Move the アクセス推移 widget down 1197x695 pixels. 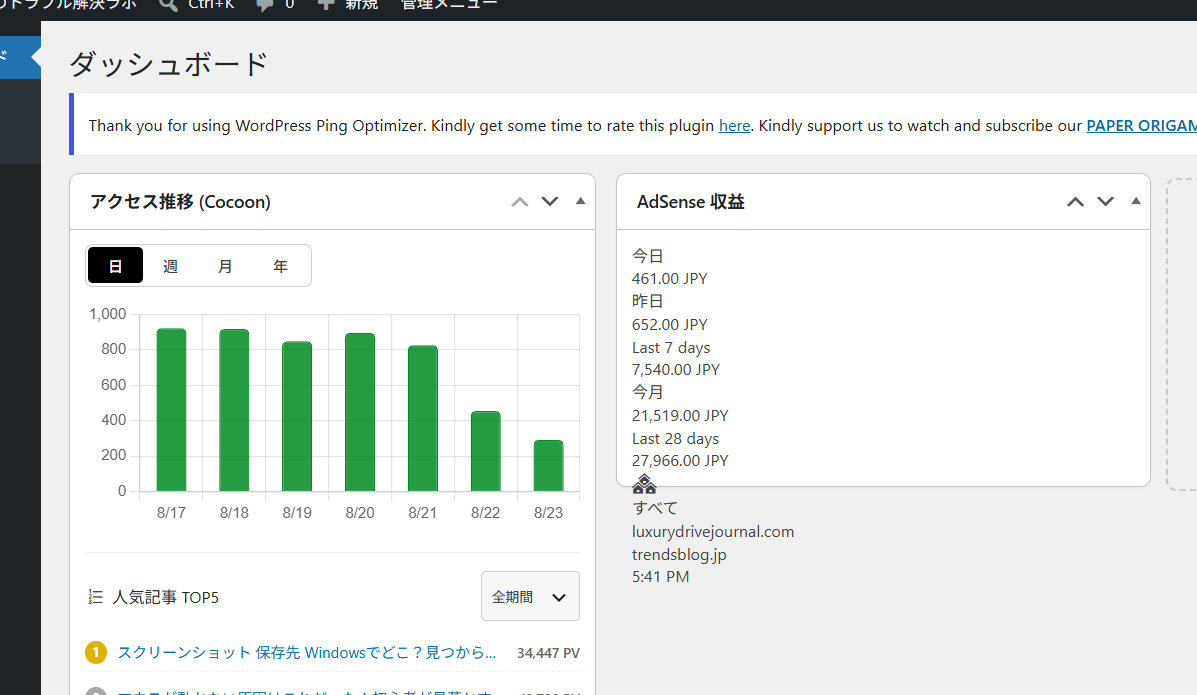(550, 202)
